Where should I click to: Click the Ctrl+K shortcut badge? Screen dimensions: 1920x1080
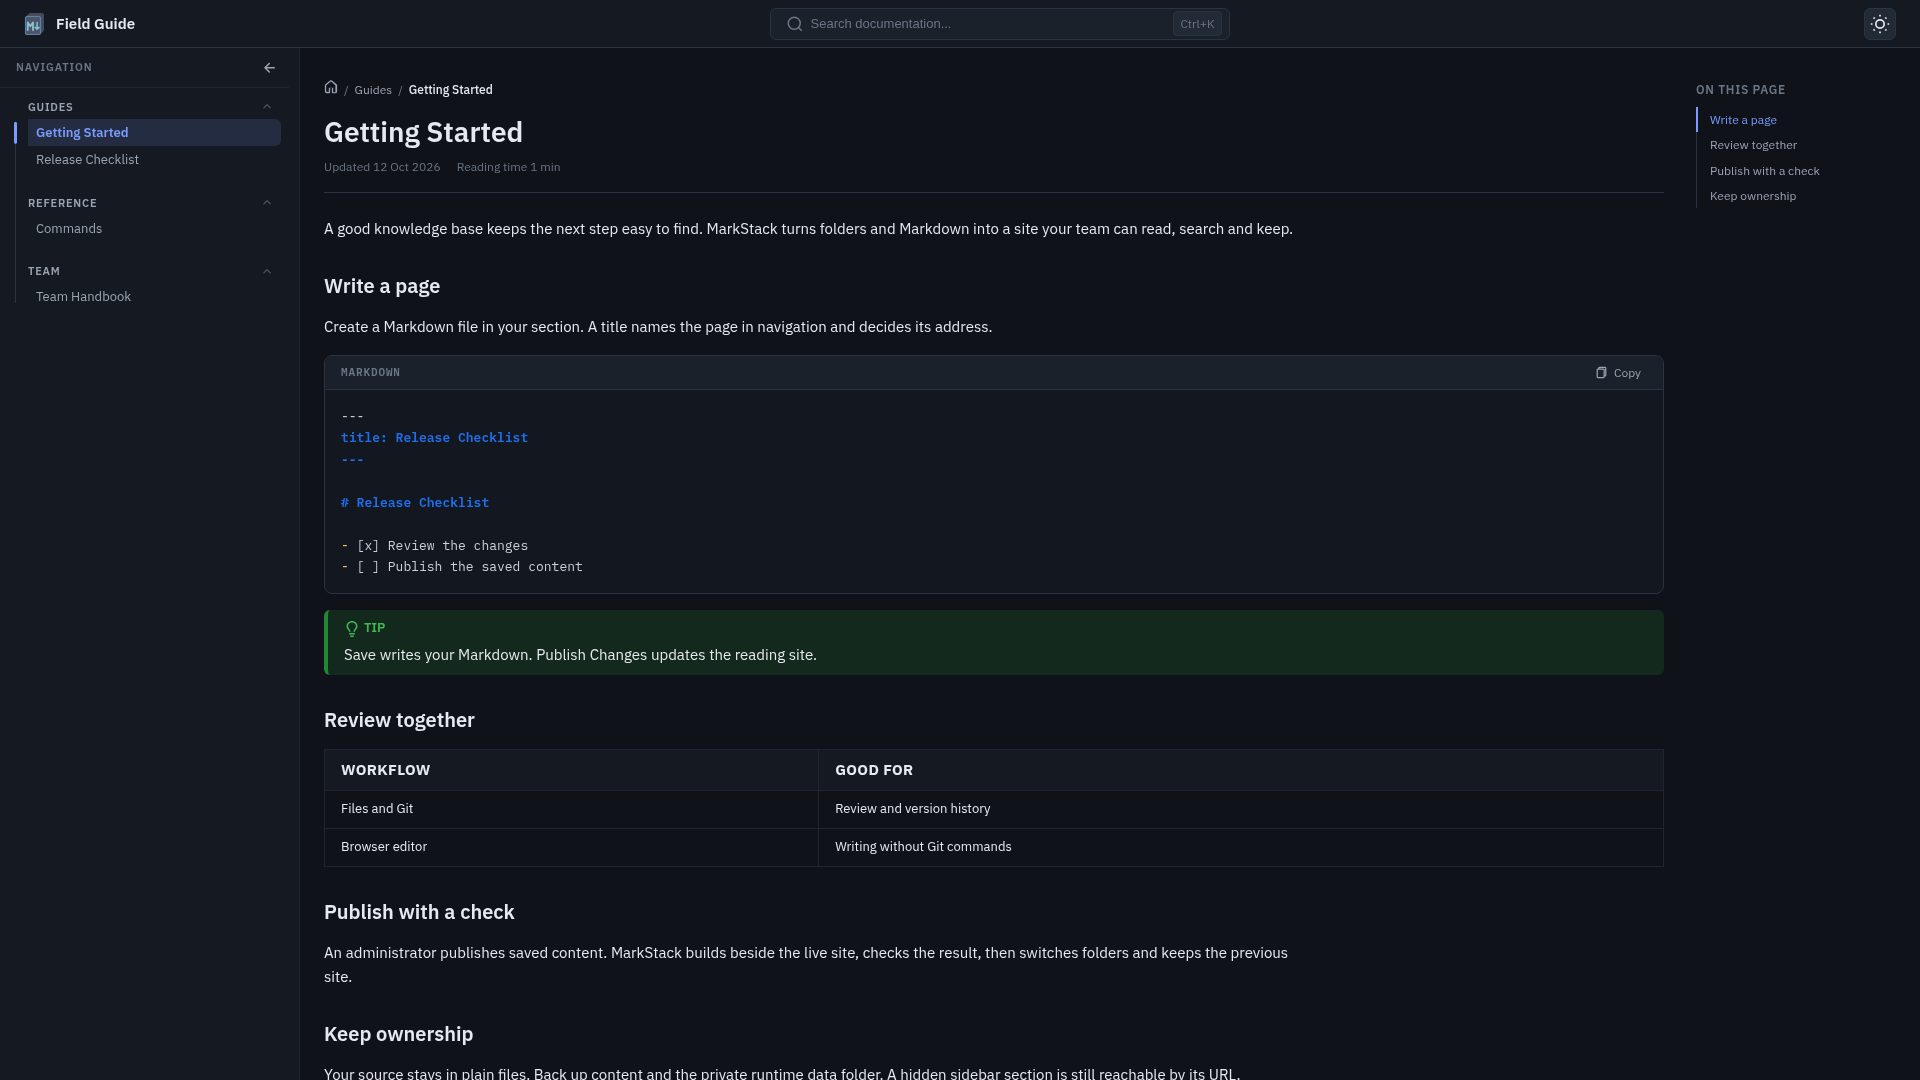coord(1197,24)
